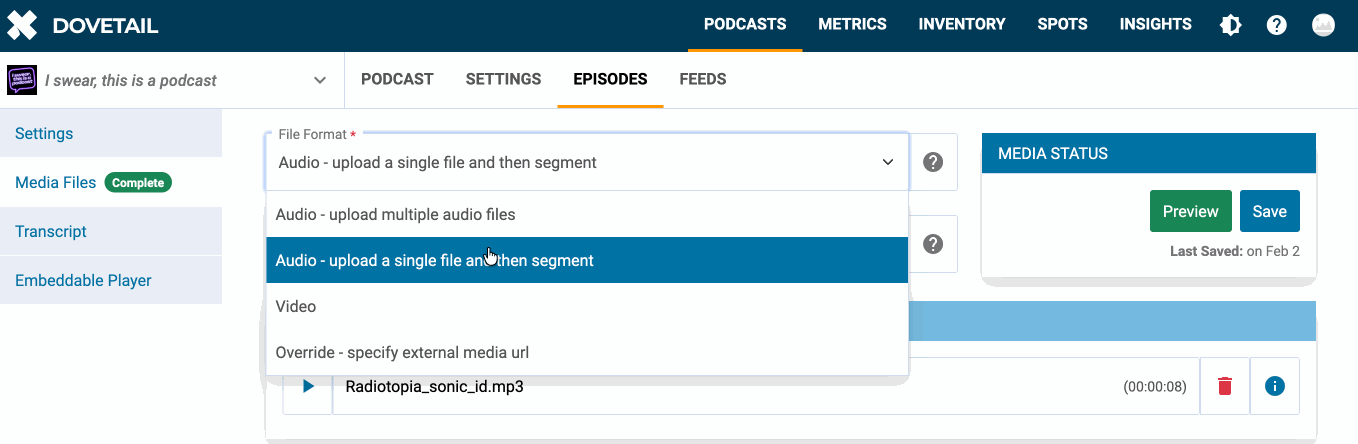This screenshot has height=444, width=1358.
Task: Click the green Preview button
Action: pyautogui.click(x=1190, y=211)
